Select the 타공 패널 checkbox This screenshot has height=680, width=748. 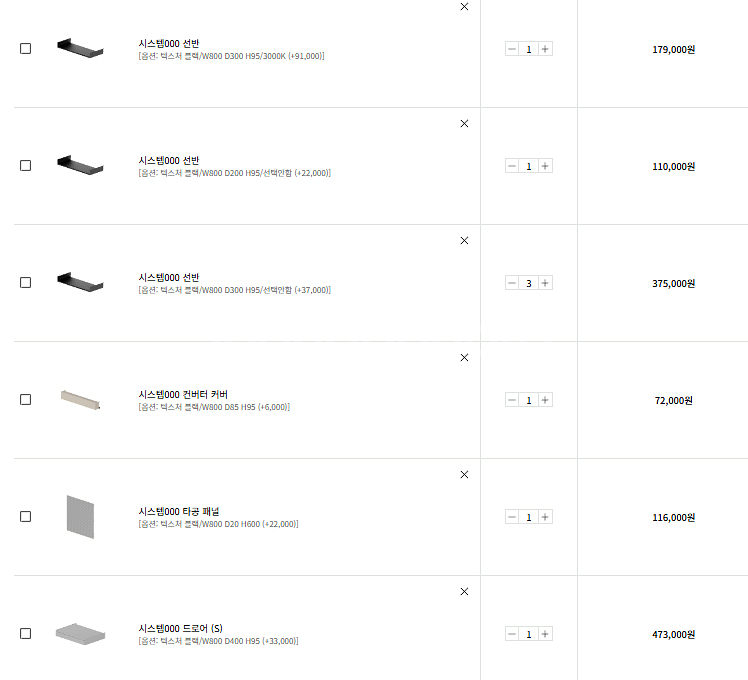(26, 516)
